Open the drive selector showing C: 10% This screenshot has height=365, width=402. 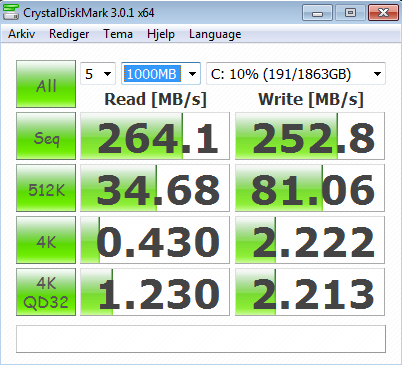296,73
